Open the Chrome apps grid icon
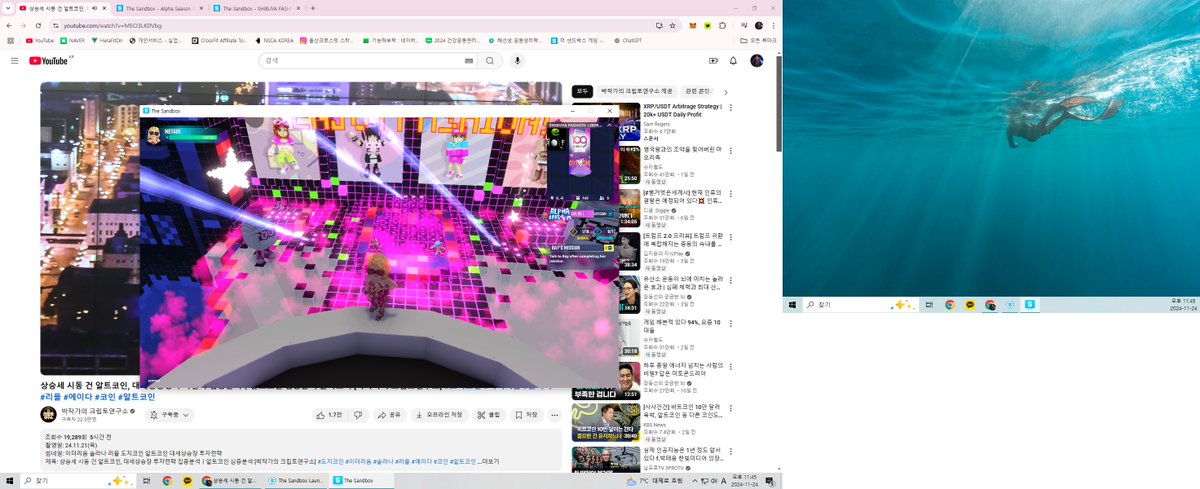This screenshot has height=489, width=1200. 10,40
